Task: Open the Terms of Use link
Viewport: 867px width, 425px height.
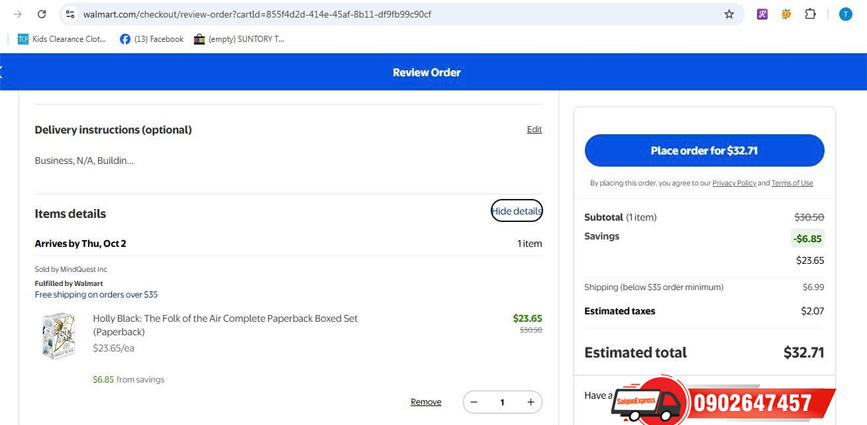Action: coord(792,183)
